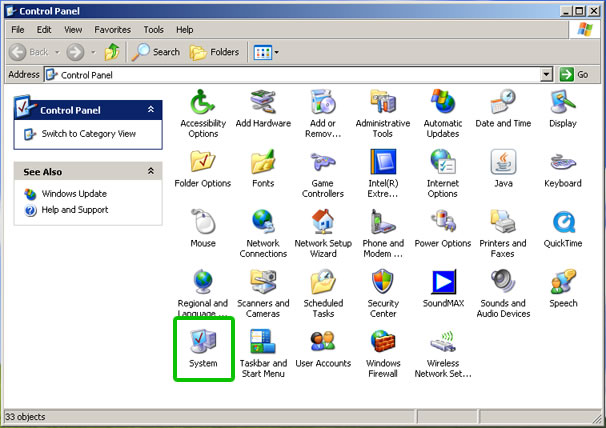Open the Edit menu
The height and width of the screenshot is (428, 606).
(44, 30)
